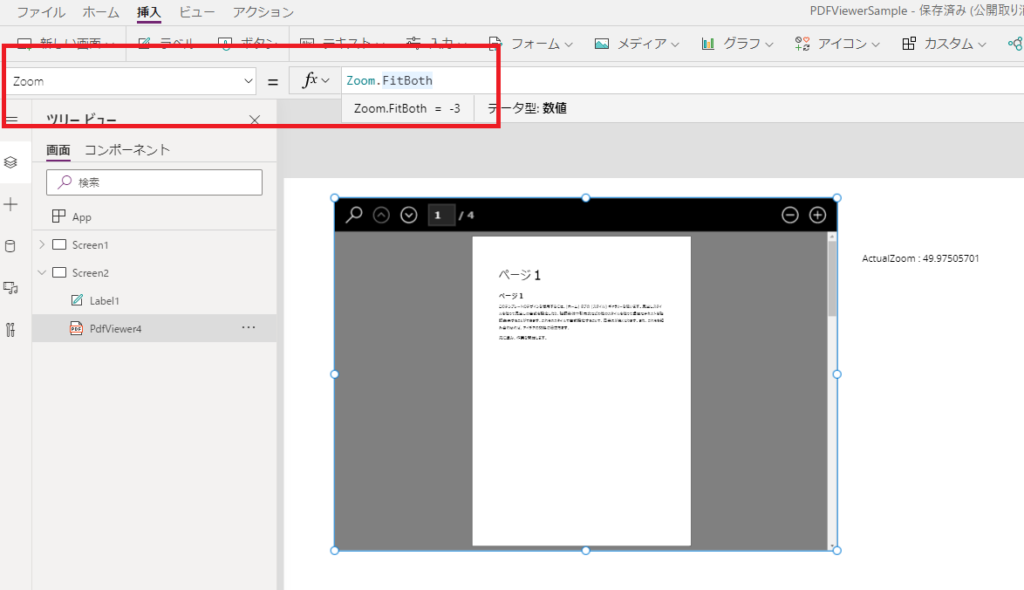Expand the fx formula chevron
The width and height of the screenshot is (1024, 590).
pyautogui.click(x=325, y=80)
